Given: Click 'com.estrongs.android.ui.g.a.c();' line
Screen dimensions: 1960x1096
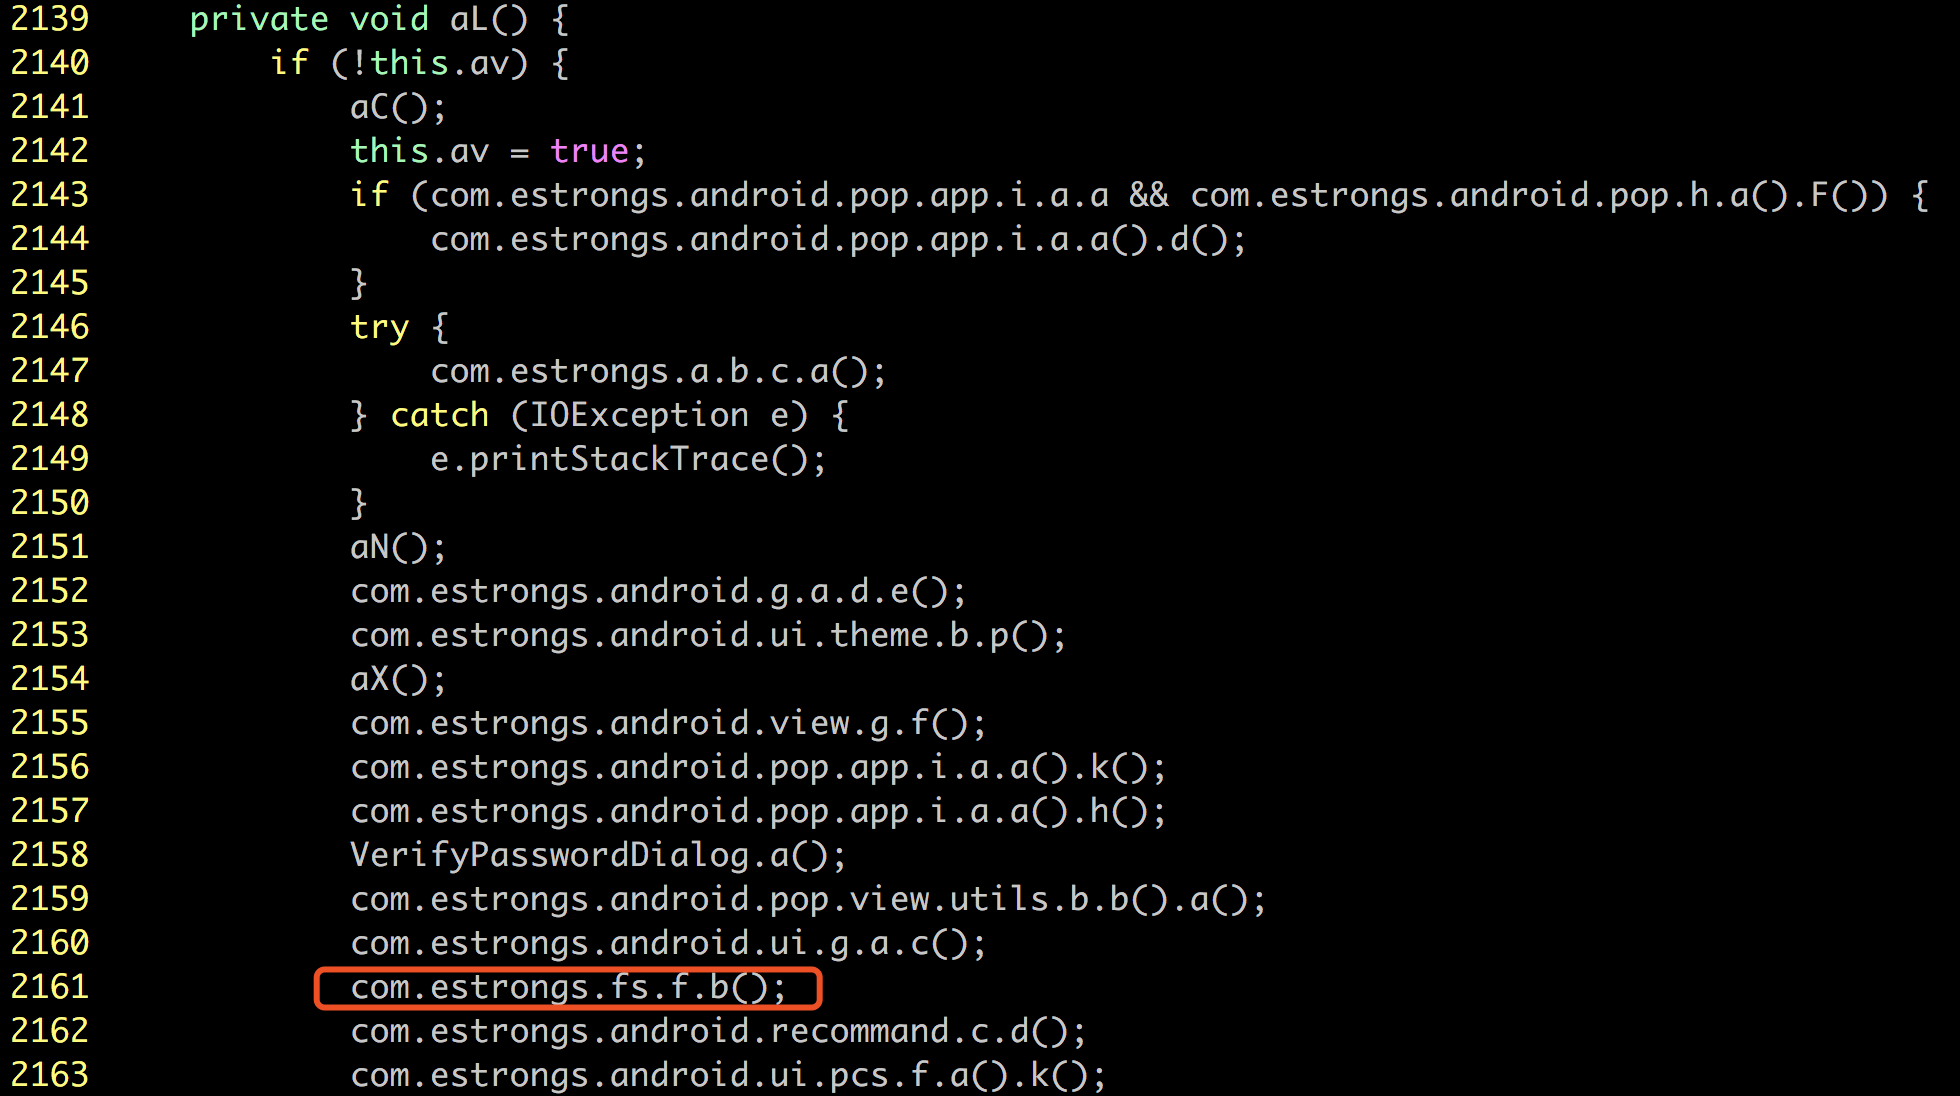Looking at the screenshot, I should [668, 944].
